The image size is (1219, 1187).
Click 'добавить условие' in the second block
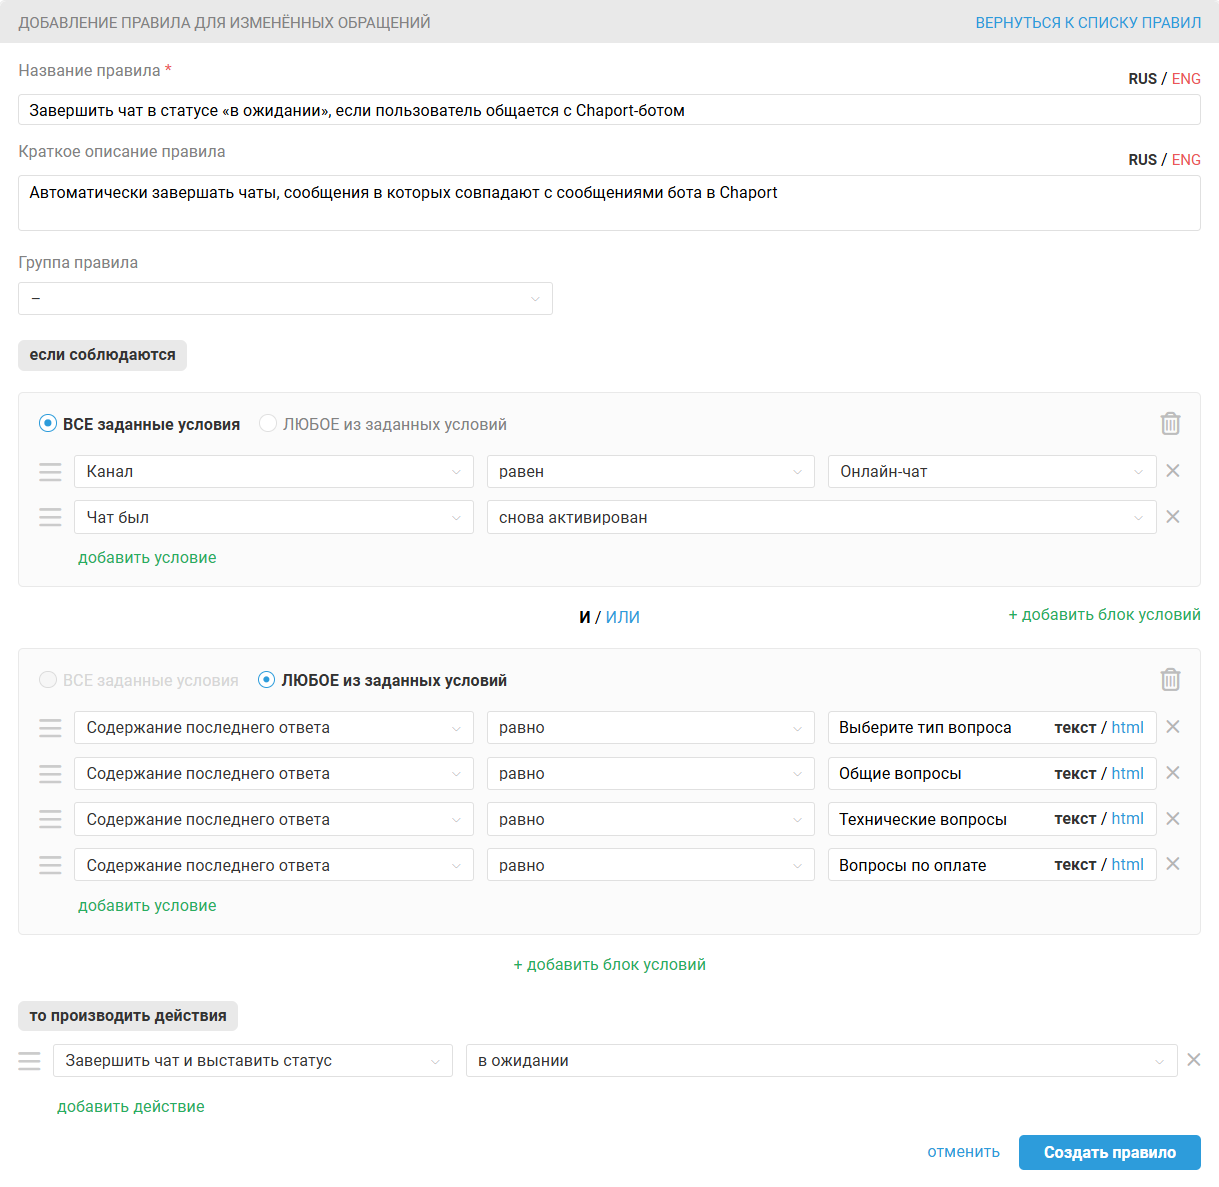tap(147, 905)
